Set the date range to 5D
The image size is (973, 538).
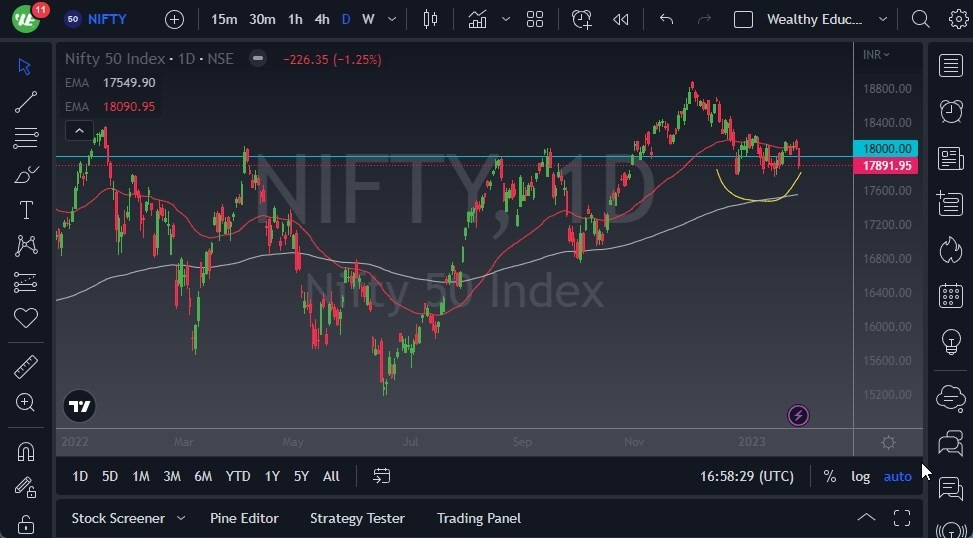click(110, 477)
